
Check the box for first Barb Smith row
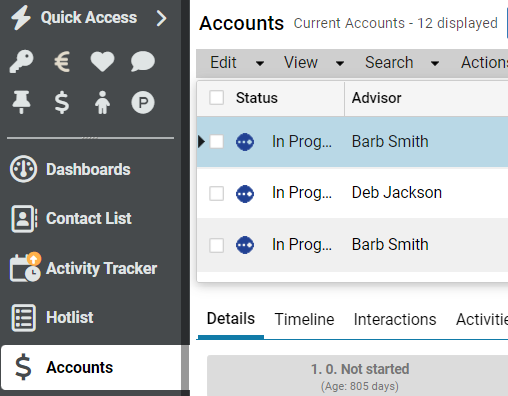coord(216,142)
